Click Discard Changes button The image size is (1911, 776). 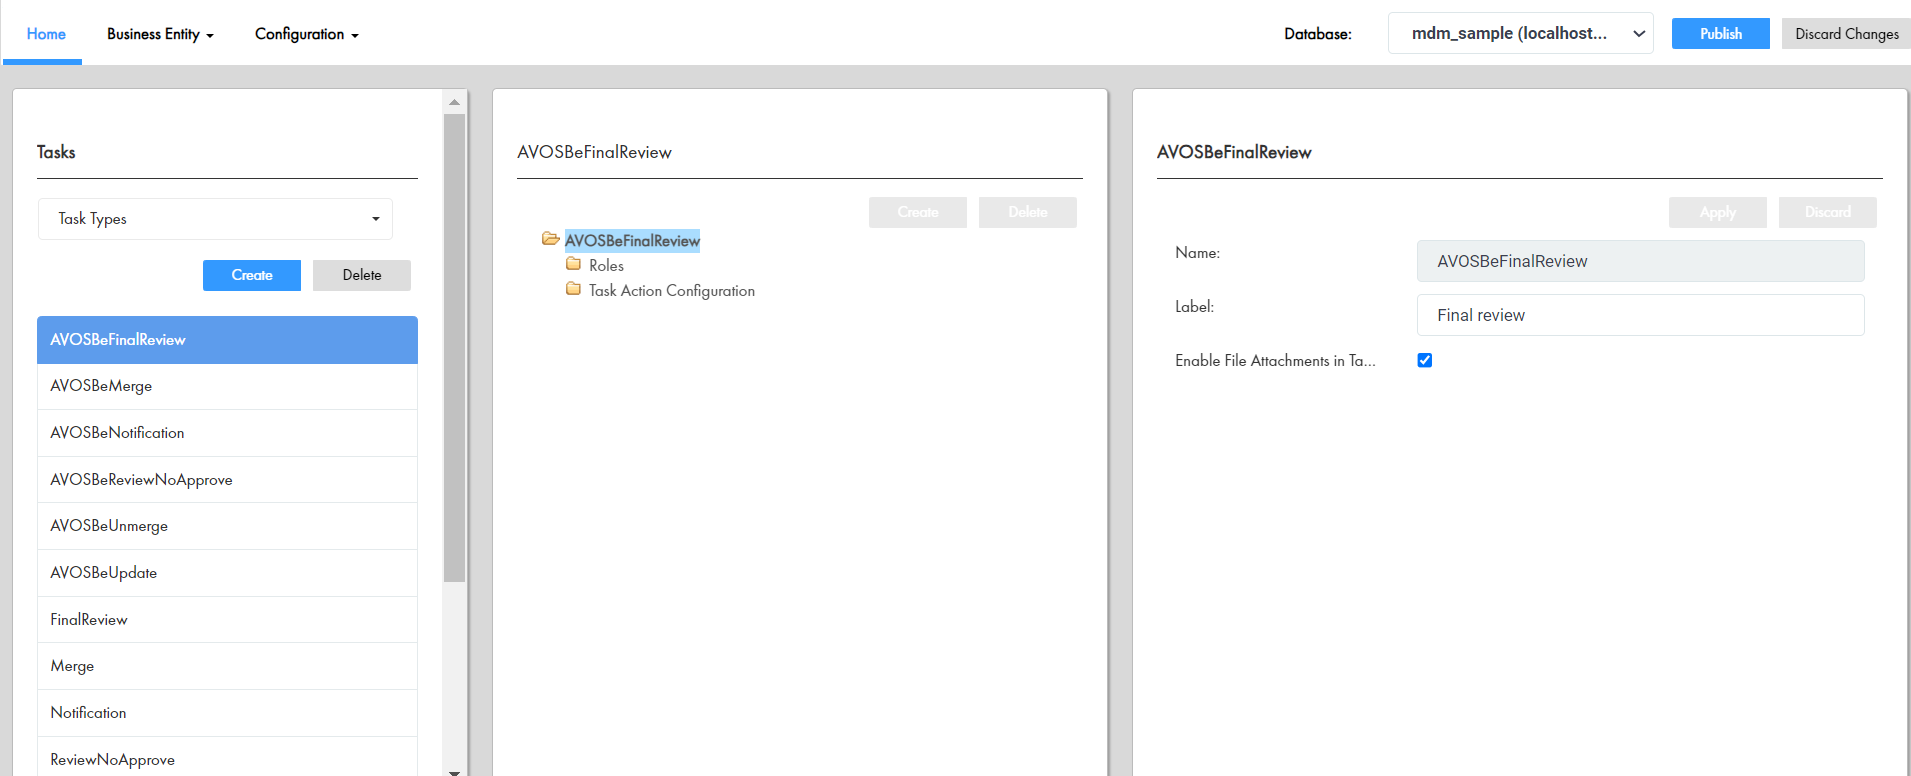click(x=1846, y=33)
